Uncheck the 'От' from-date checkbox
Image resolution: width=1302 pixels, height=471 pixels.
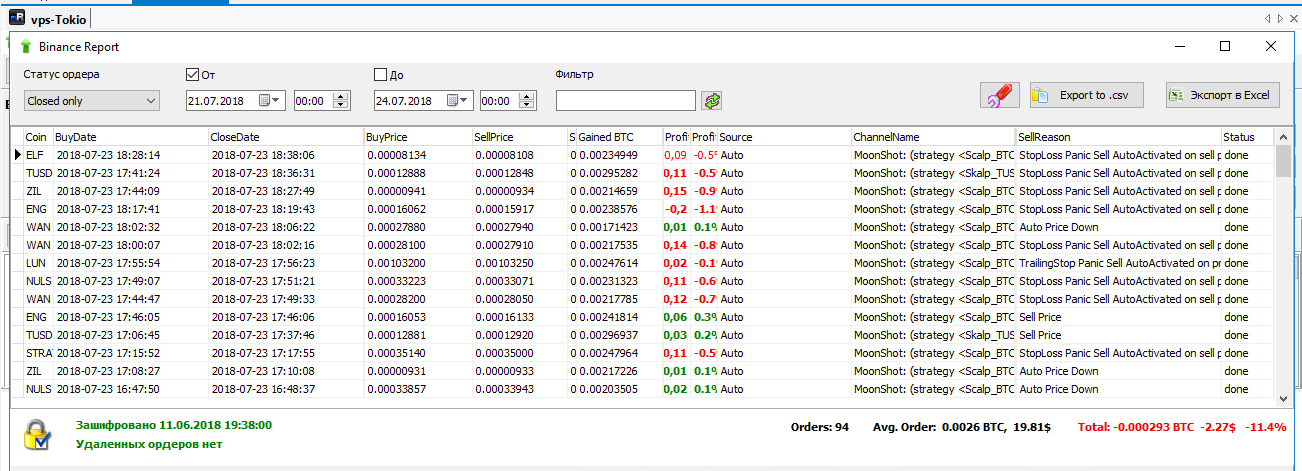click(193, 74)
